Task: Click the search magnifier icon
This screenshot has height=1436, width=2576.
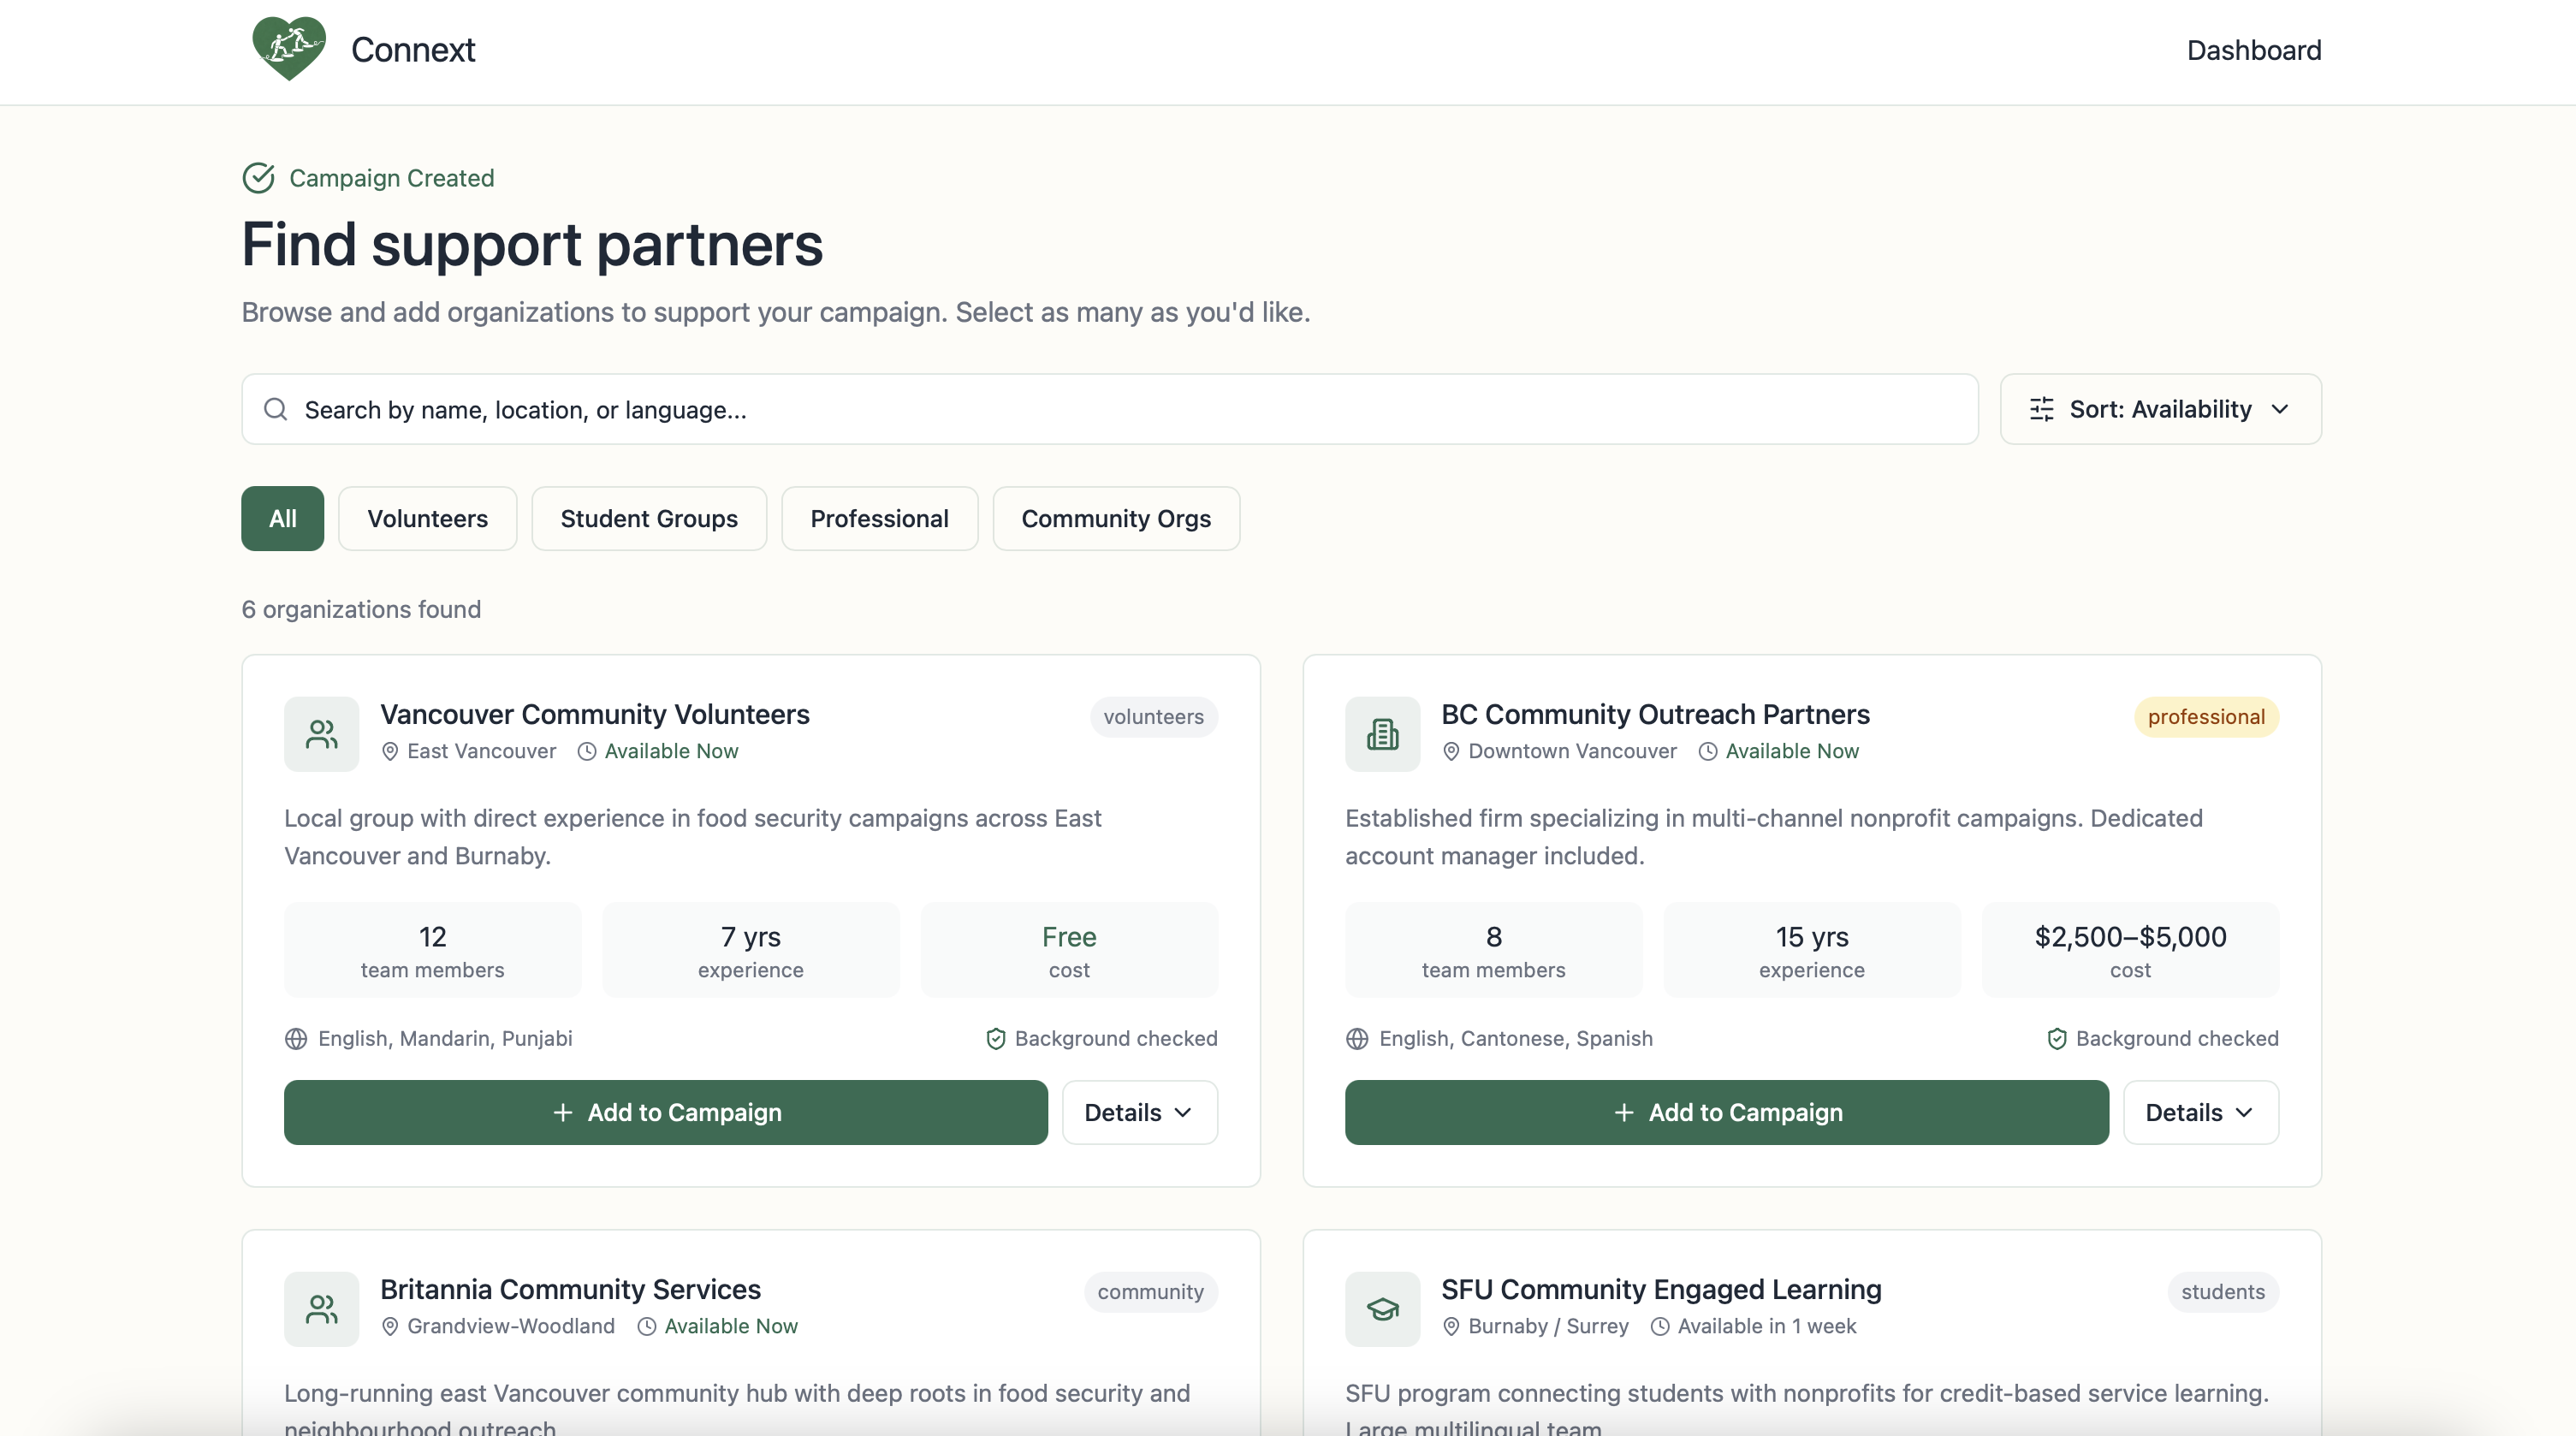Action: 276,409
